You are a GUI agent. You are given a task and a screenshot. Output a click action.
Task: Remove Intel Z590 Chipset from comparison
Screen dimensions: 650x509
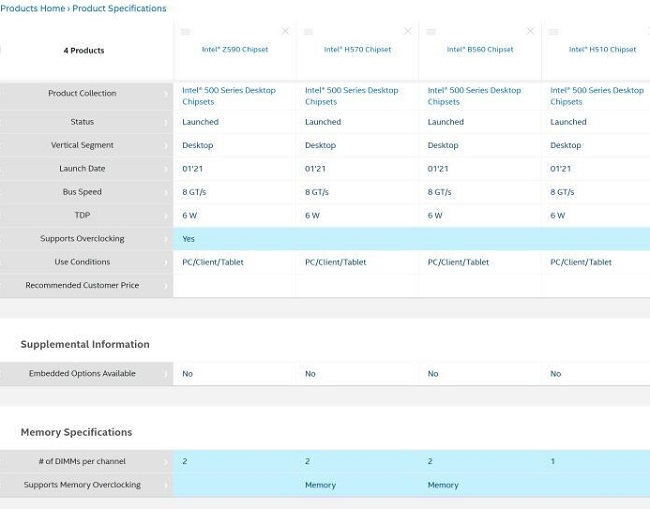(285, 31)
